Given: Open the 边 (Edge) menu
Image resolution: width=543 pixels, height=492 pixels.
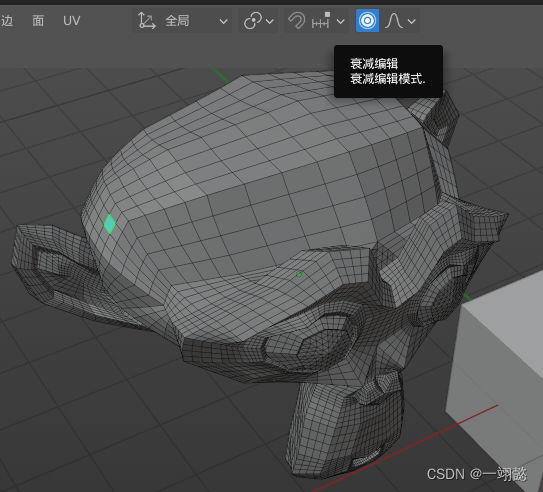Looking at the screenshot, I should pos(7,21).
